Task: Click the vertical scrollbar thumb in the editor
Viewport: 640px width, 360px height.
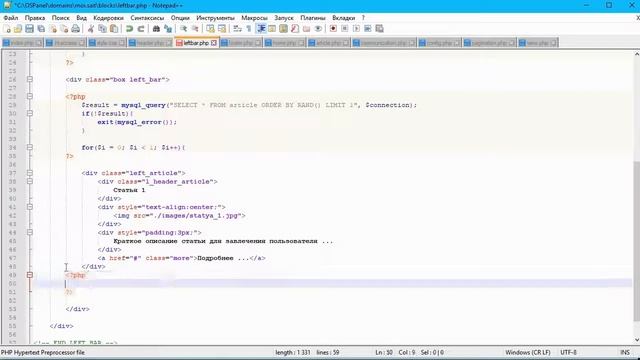Action: (x=636, y=241)
